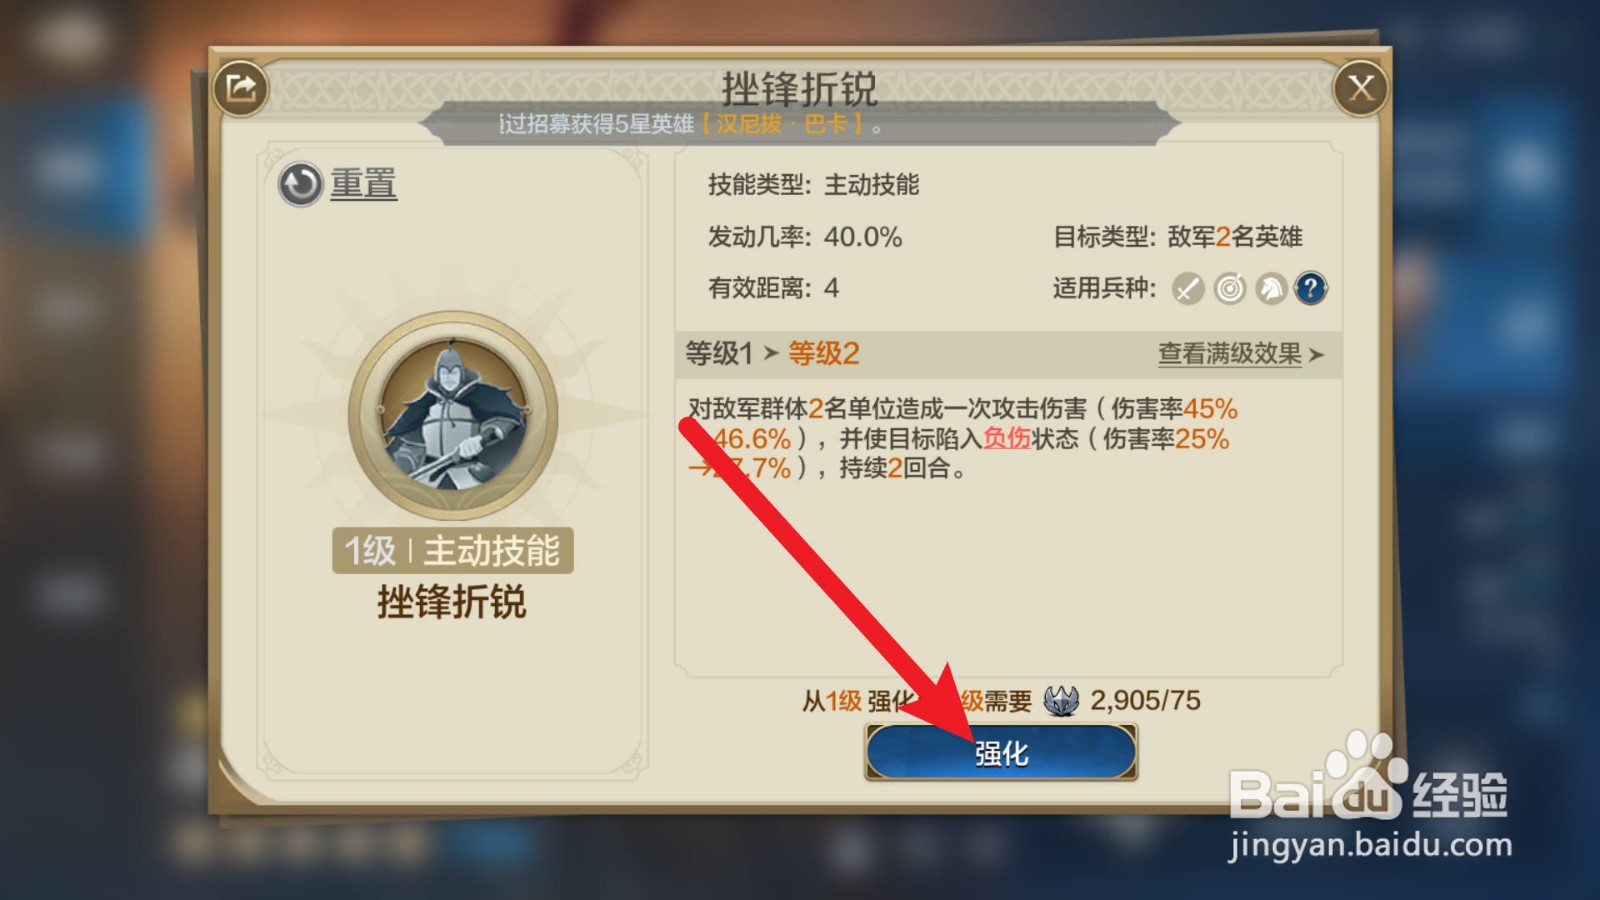Image resolution: width=1600 pixels, height=900 pixels.
Task: Expand the arrow beside 查看满级效果
Action: pyautogui.click(x=1316, y=355)
